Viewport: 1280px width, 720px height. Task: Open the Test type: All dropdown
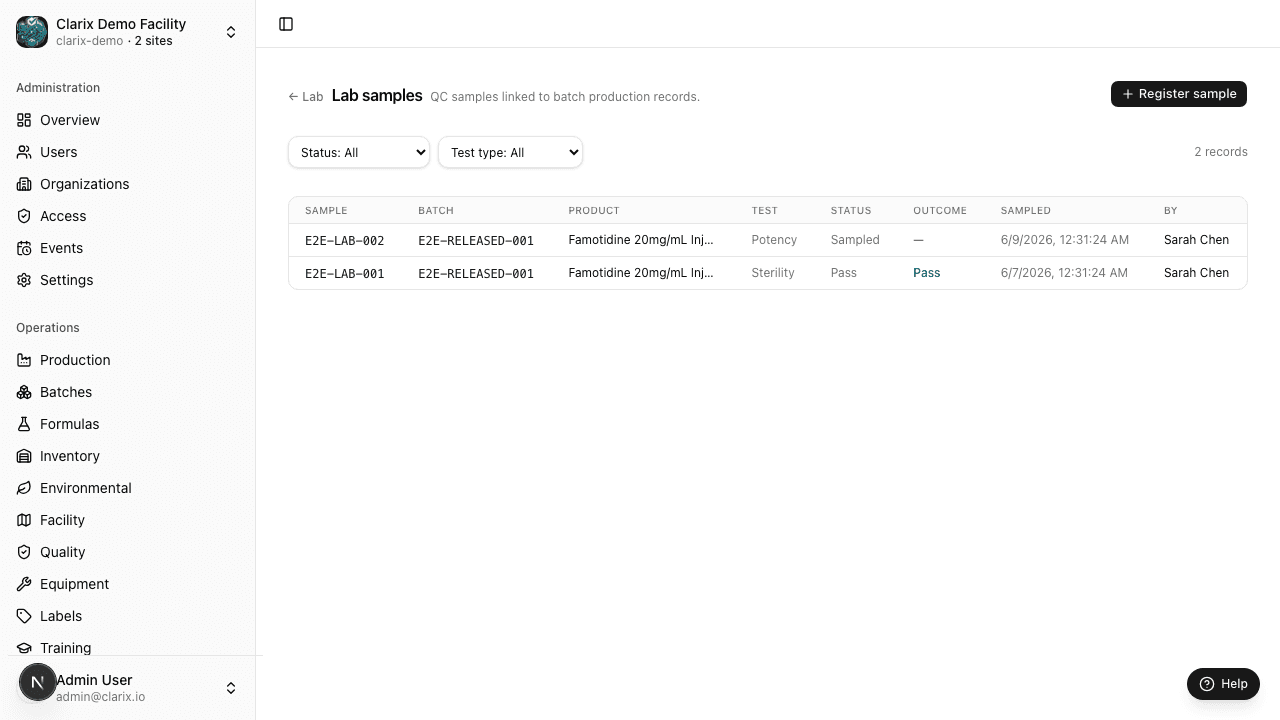(x=510, y=152)
